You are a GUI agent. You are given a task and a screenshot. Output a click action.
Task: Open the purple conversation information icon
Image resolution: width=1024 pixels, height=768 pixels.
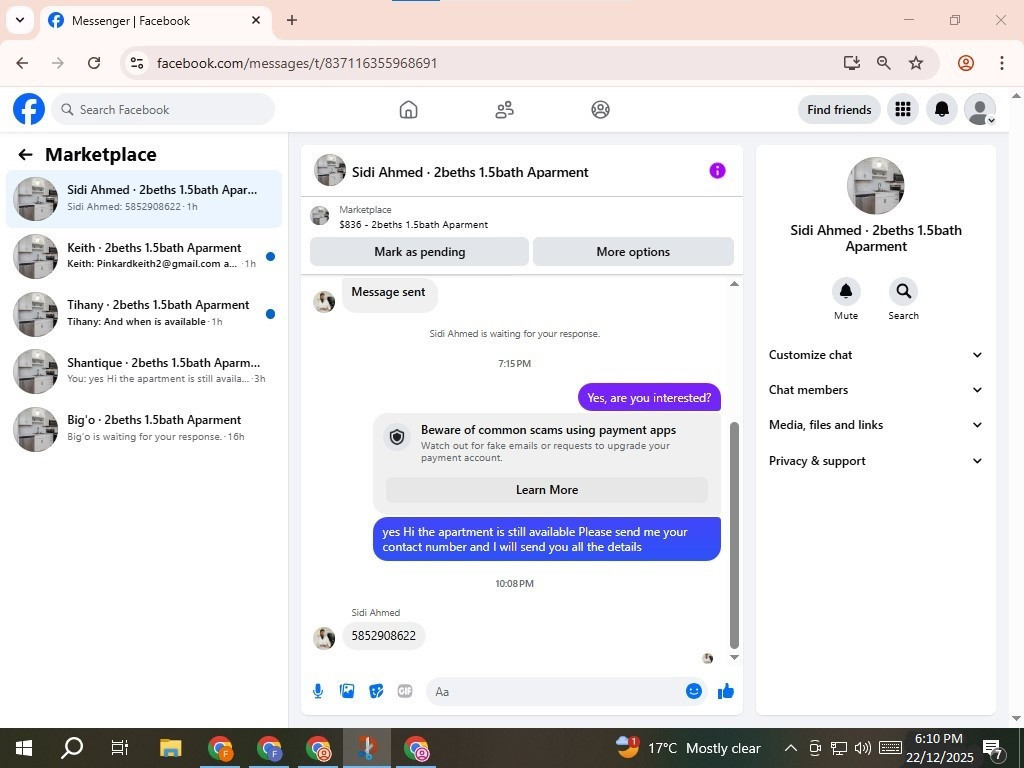(x=717, y=171)
